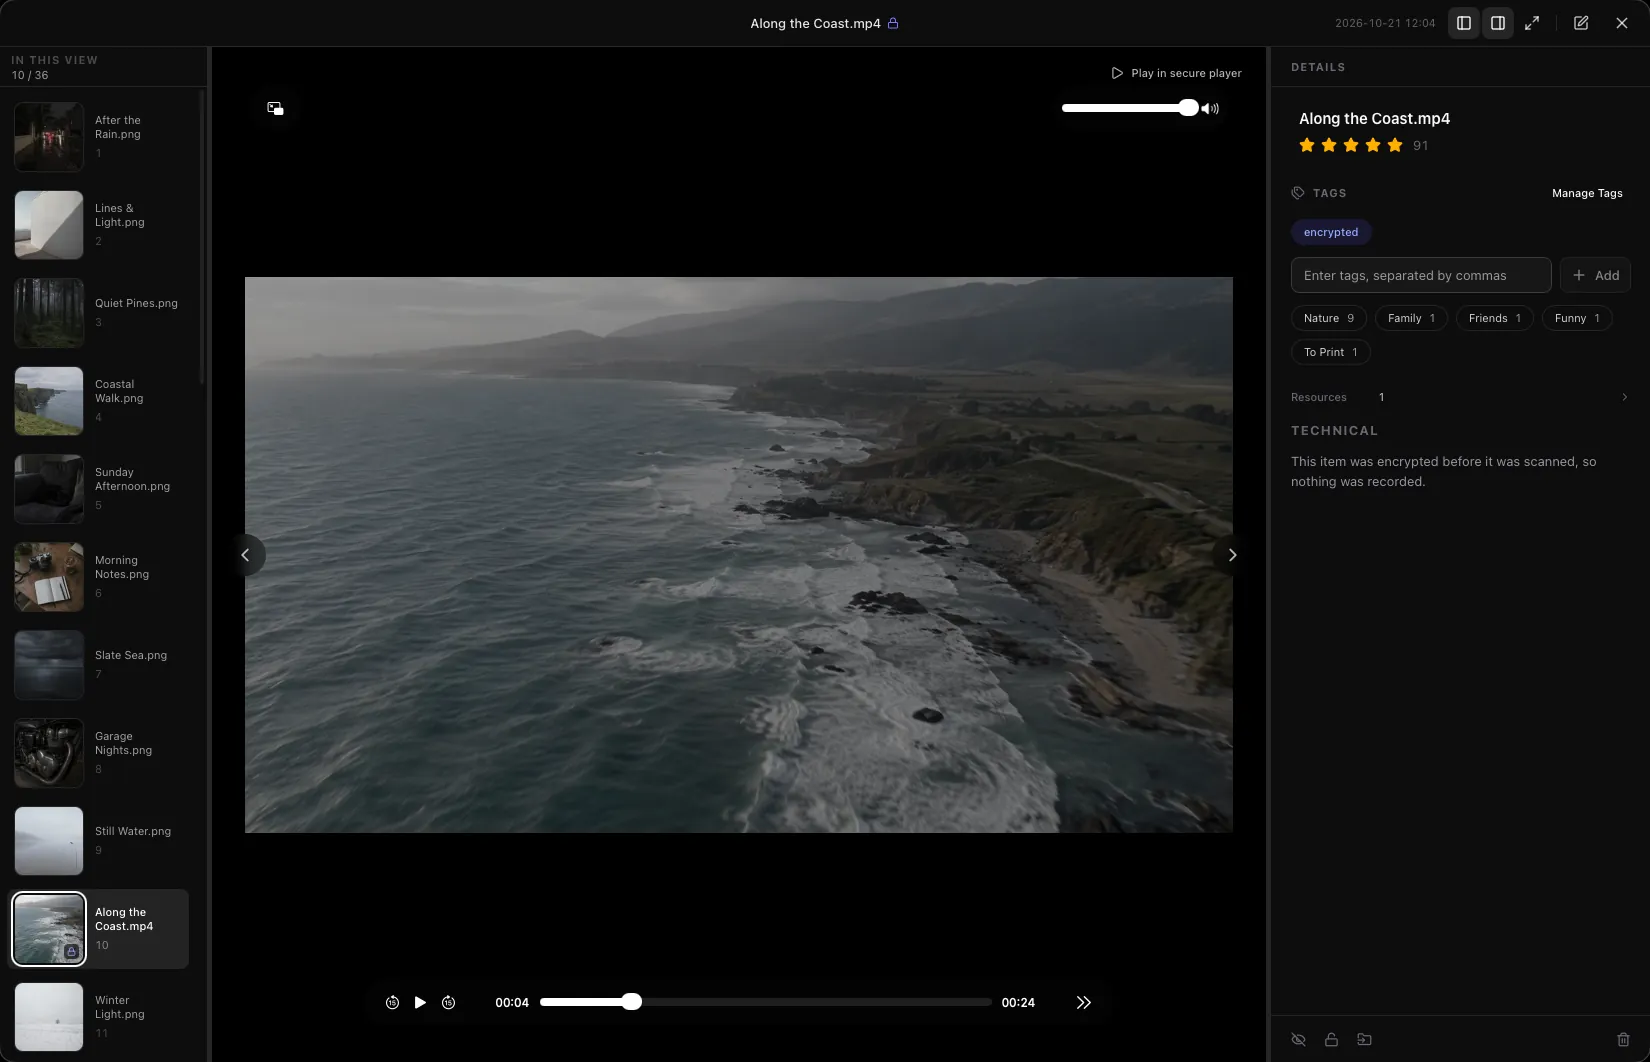Image resolution: width=1650 pixels, height=1062 pixels.
Task: Click the unlock padlock icon
Action: pyautogui.click(x=1331, y=1039)
